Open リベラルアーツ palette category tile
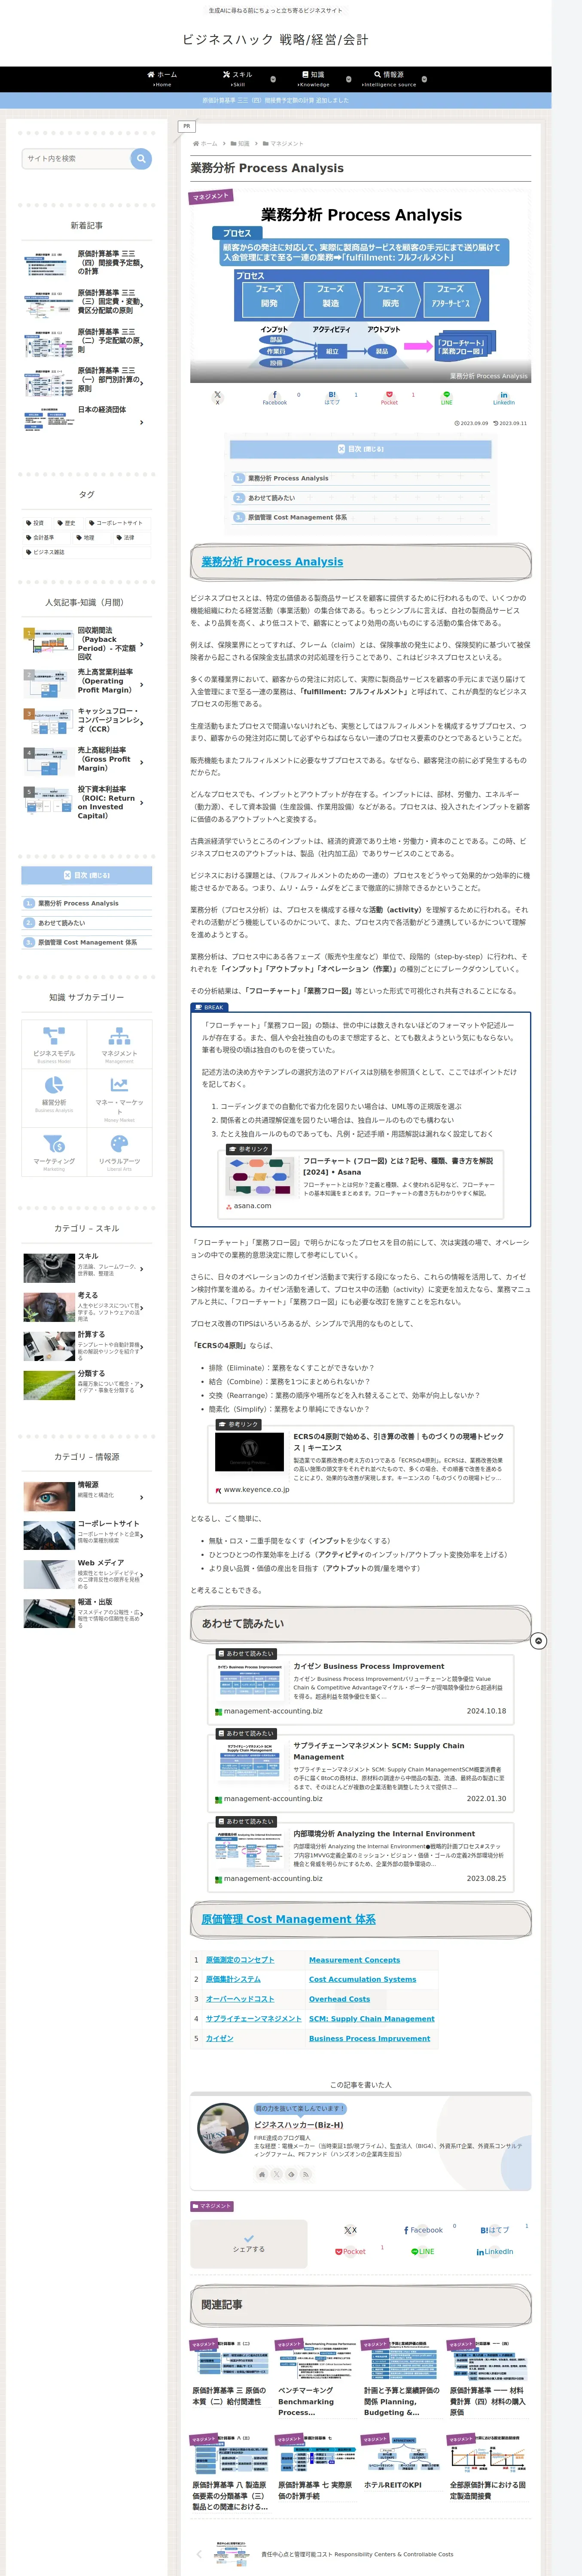 pos(119,1151)
